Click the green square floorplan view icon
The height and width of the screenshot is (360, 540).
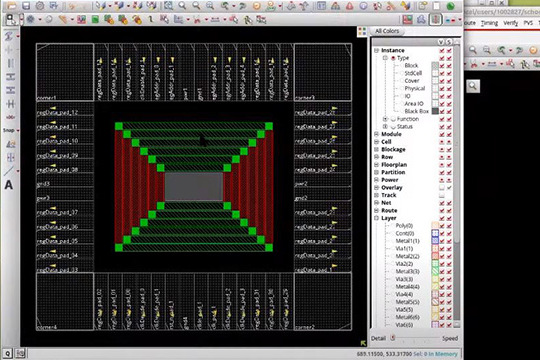tap(95, 20)
